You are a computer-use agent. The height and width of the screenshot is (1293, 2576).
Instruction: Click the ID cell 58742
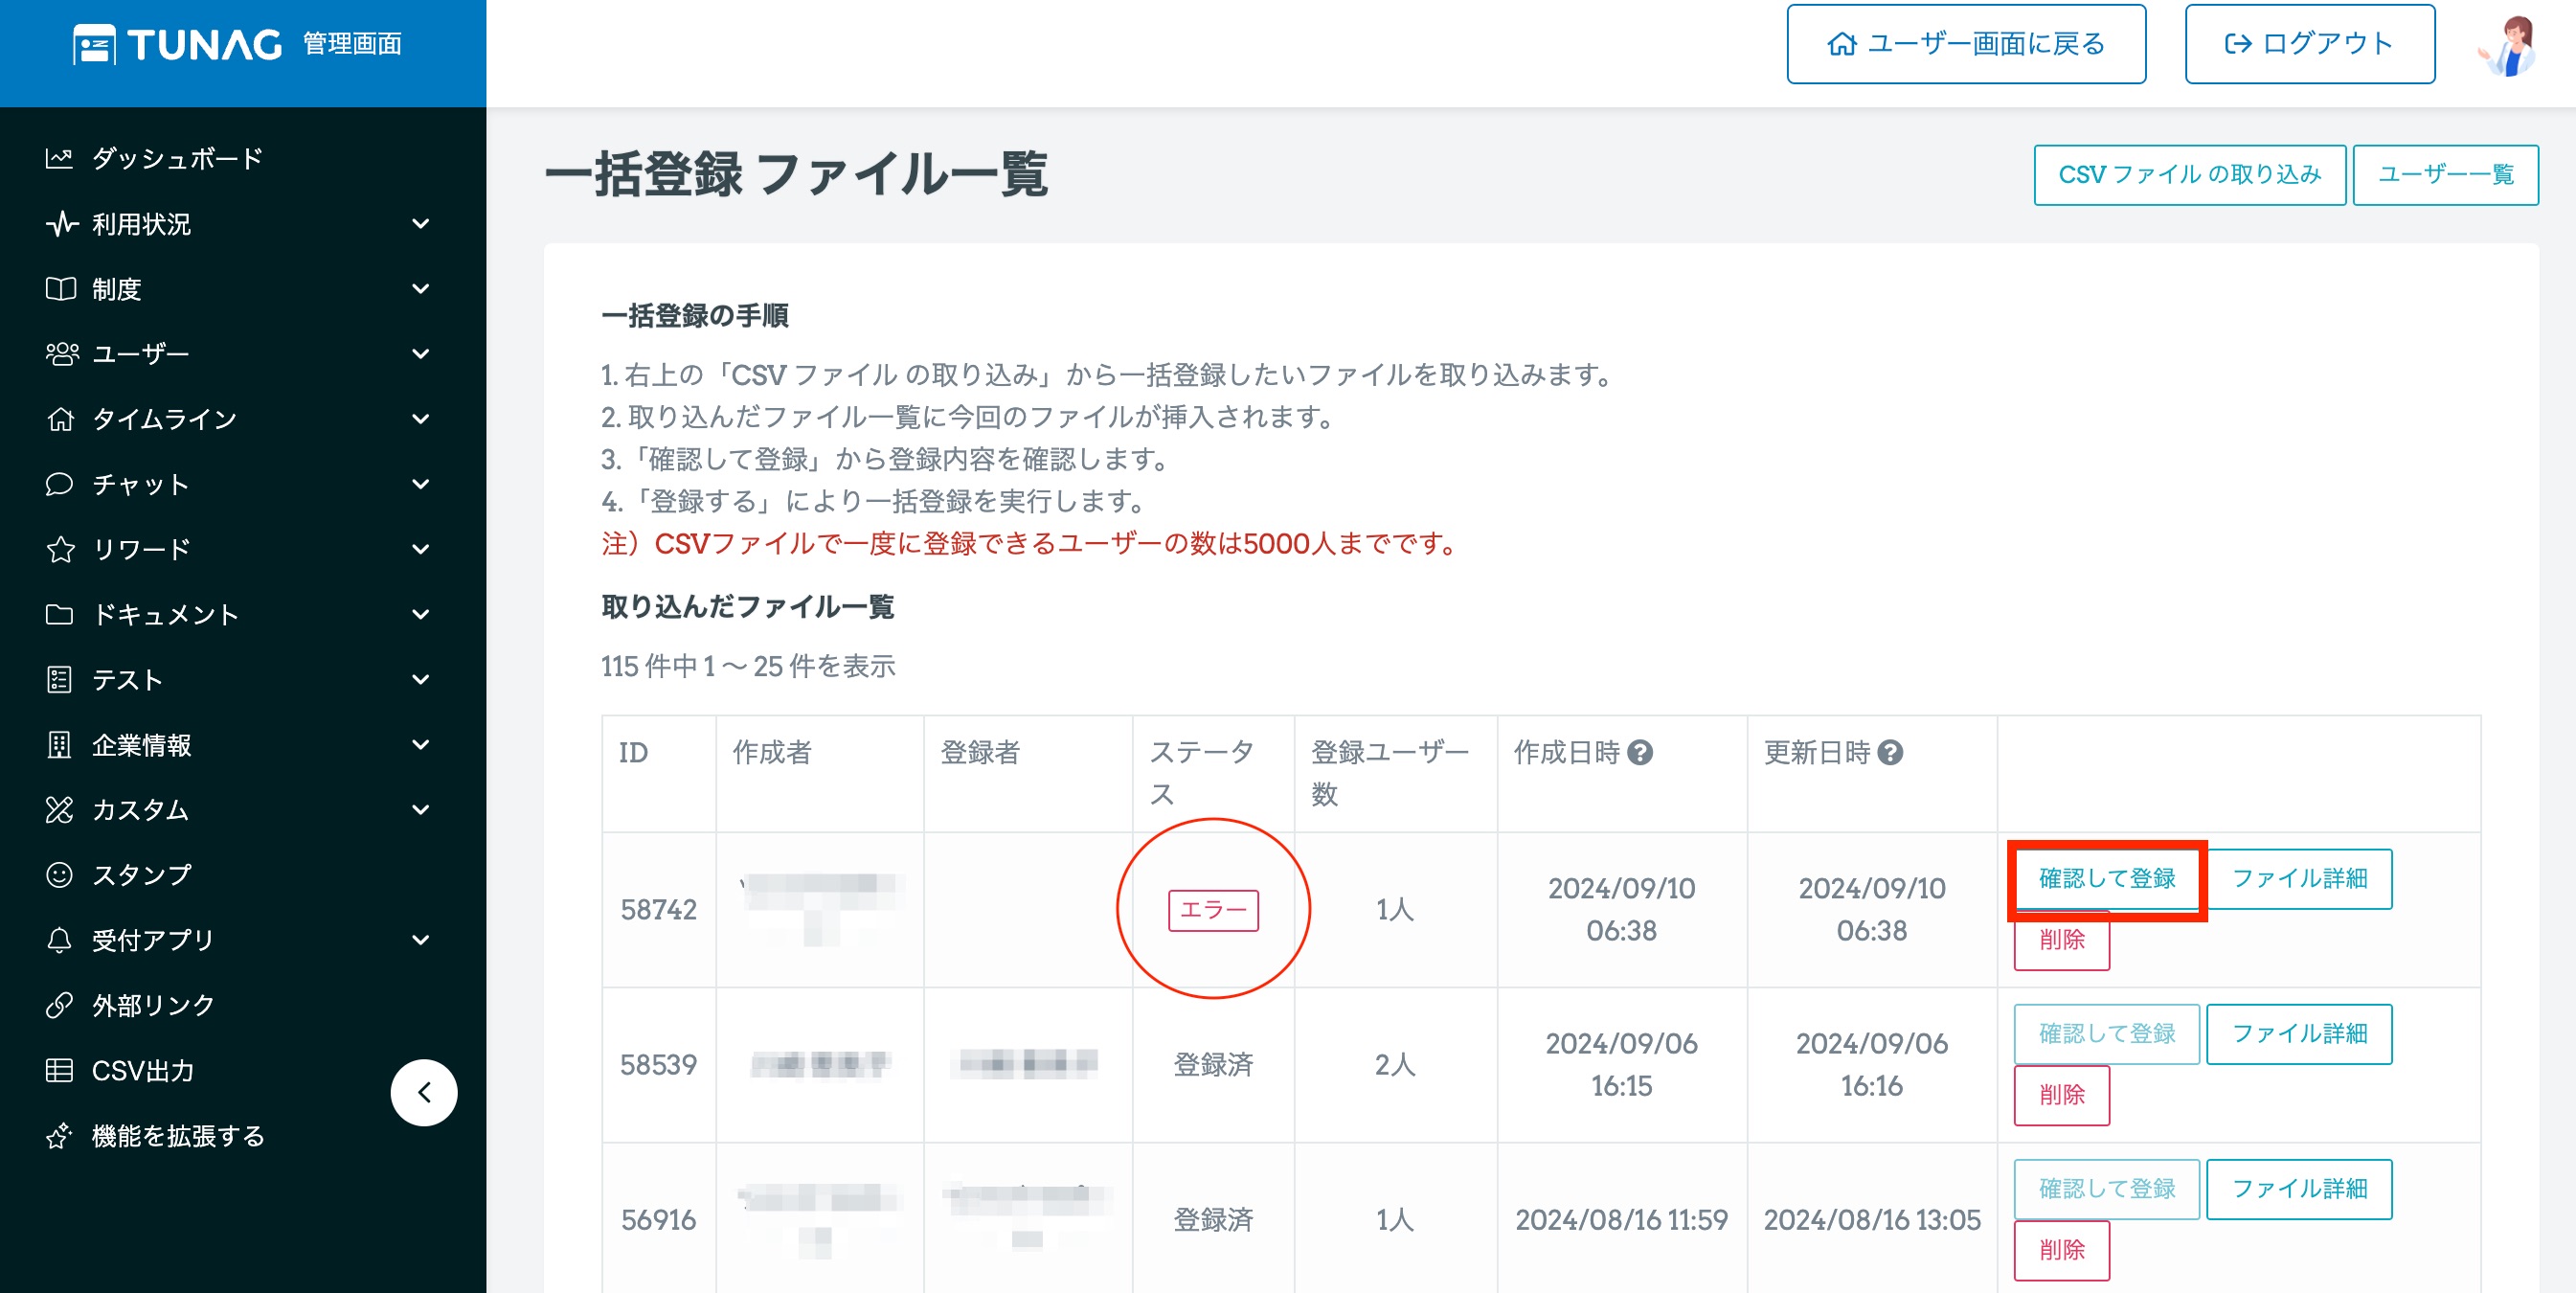pyautogui.click(x=658, y=909)
